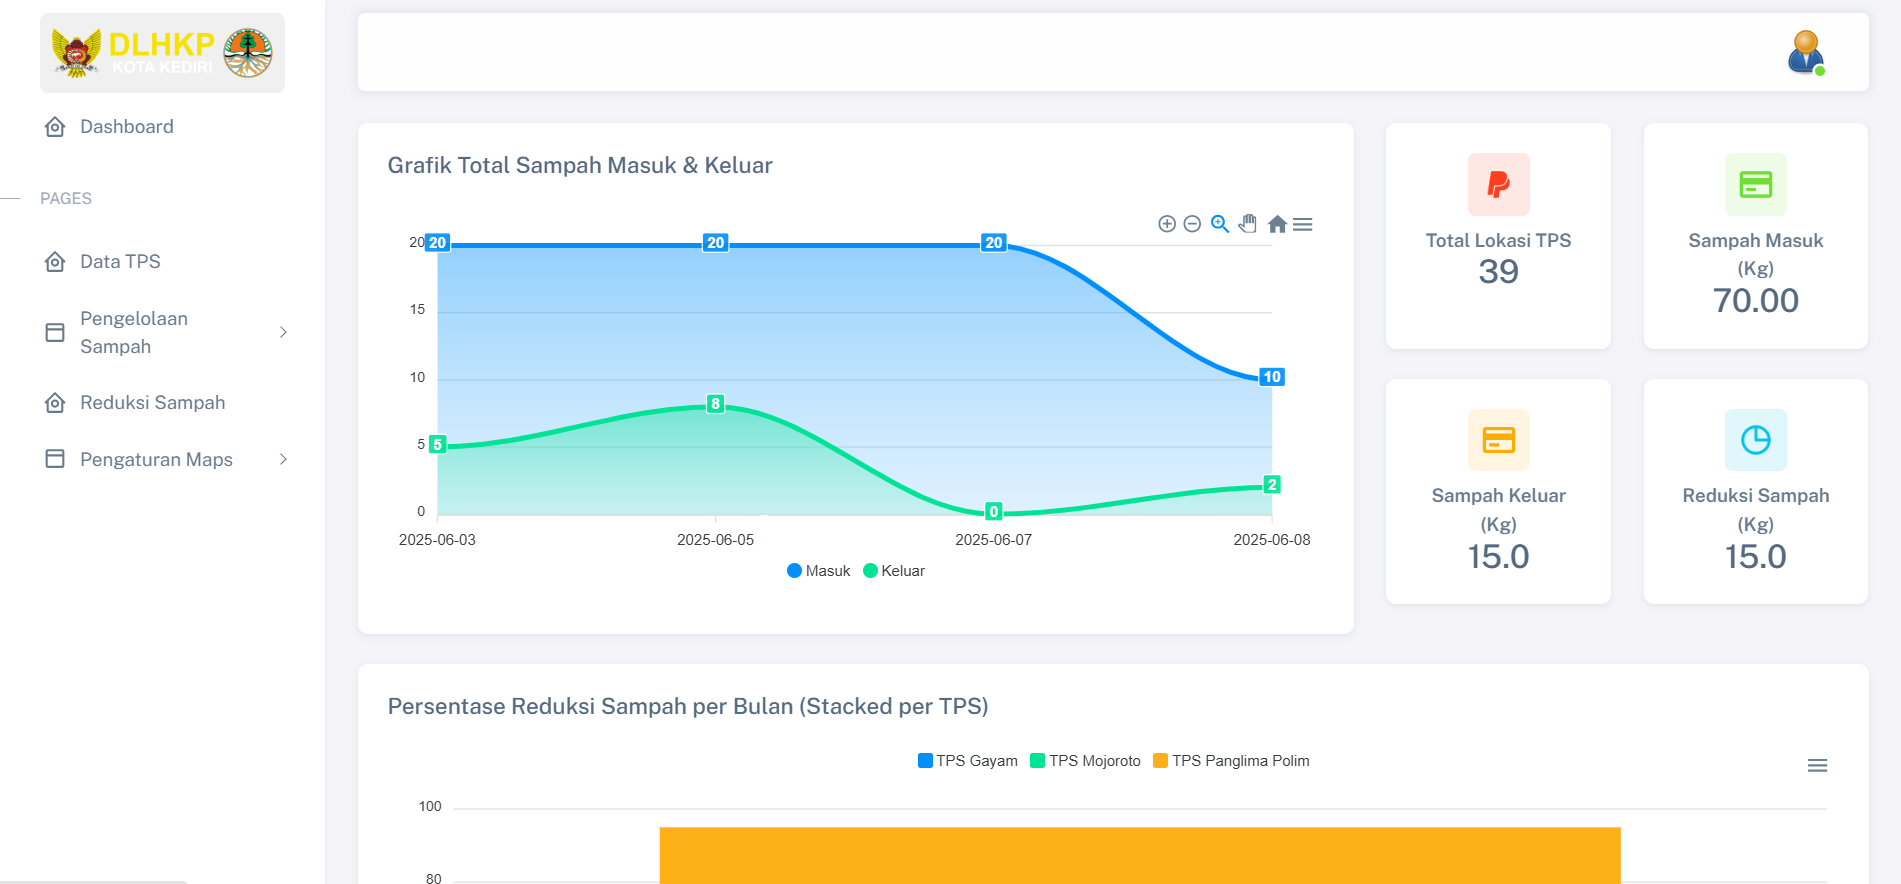Expand the Pengelolaan Sampah submenu
Image resolution: width=1901 pixels, height=884 pixels.
(167, 332)
